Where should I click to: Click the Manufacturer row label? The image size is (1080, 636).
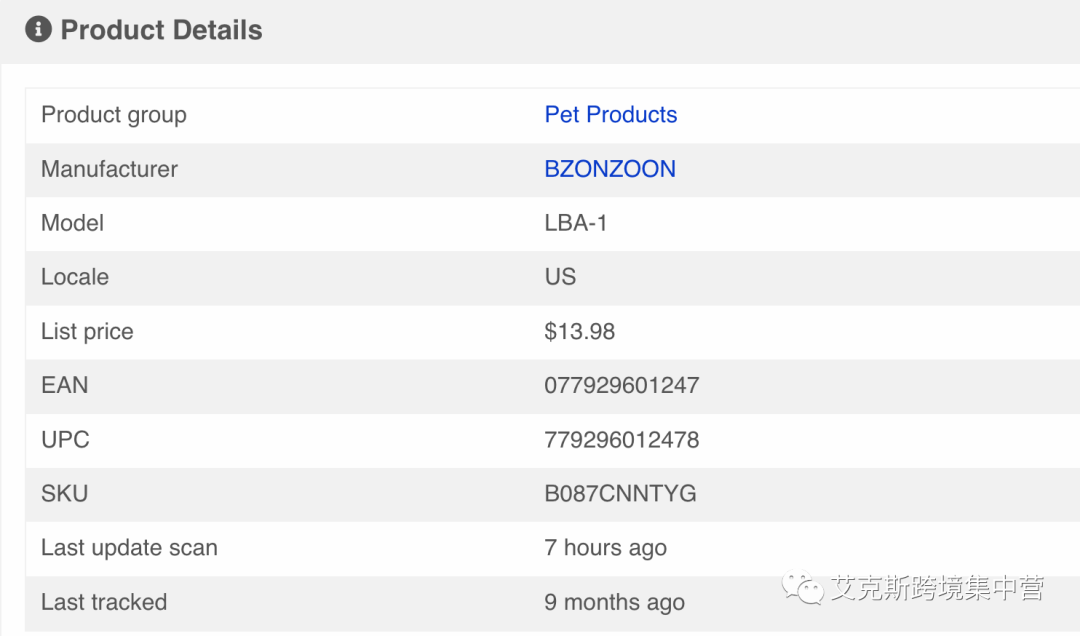(x=109, y=169)
